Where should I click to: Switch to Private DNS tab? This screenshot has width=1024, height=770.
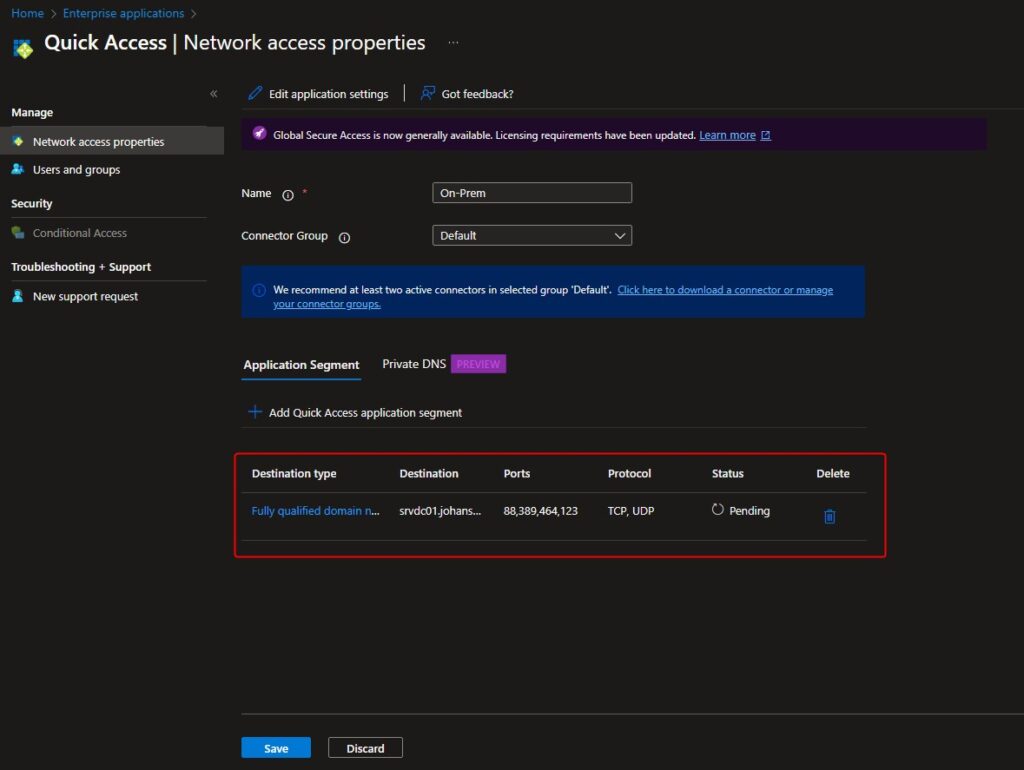414,364
